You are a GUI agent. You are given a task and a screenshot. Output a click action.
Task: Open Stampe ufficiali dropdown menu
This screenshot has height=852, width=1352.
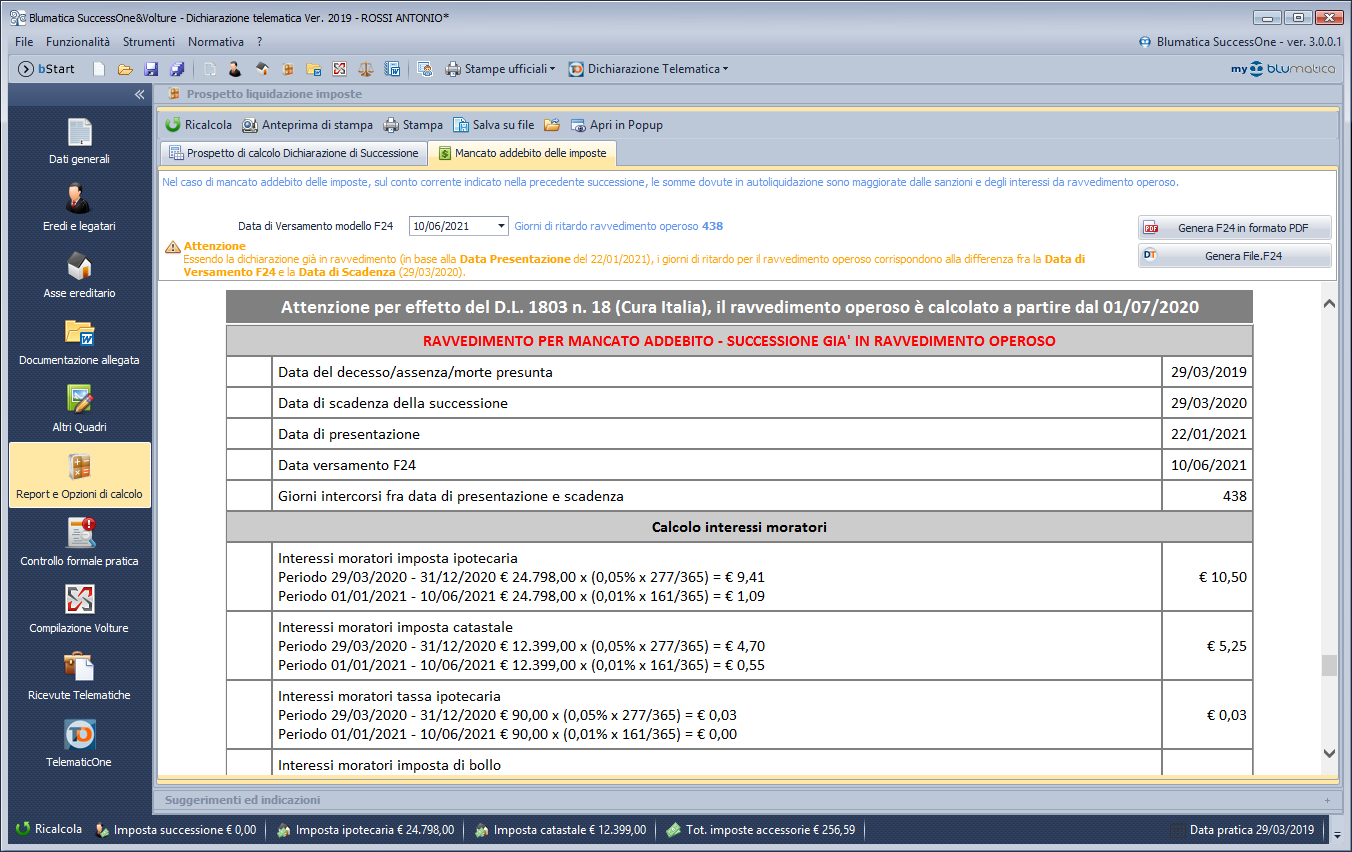tap(500, 69)
